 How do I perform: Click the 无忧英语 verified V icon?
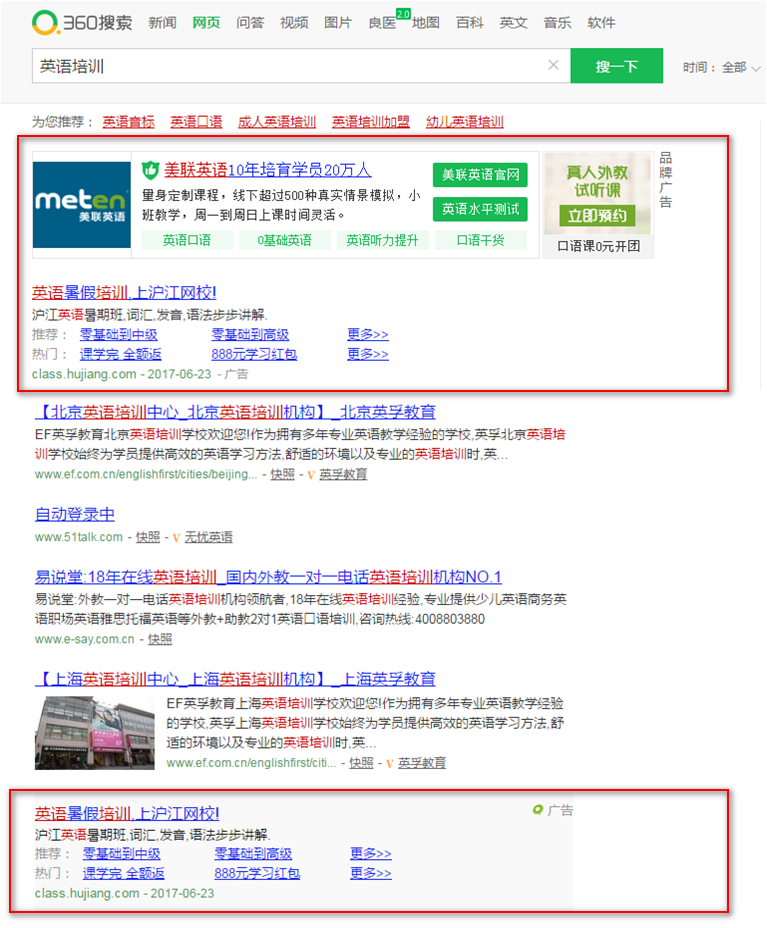[176, 537]
